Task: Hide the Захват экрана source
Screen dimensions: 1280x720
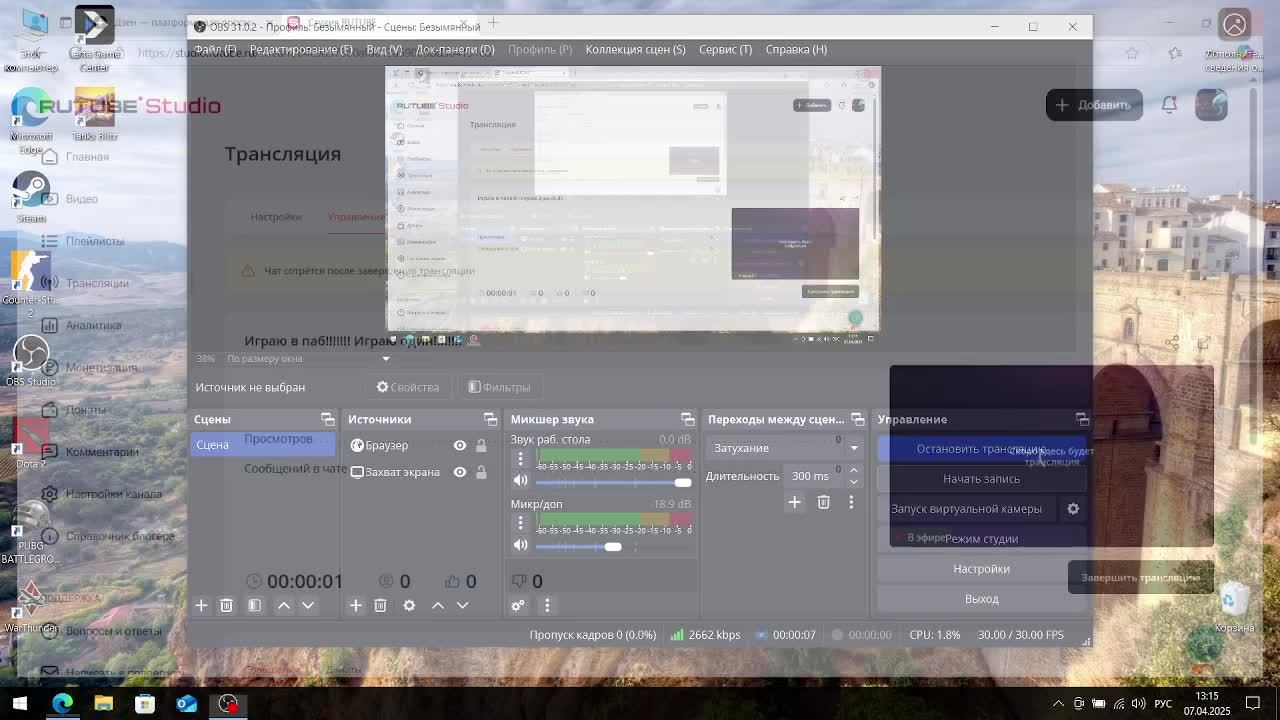Action: pyautogui.click(x=460, y=472)
